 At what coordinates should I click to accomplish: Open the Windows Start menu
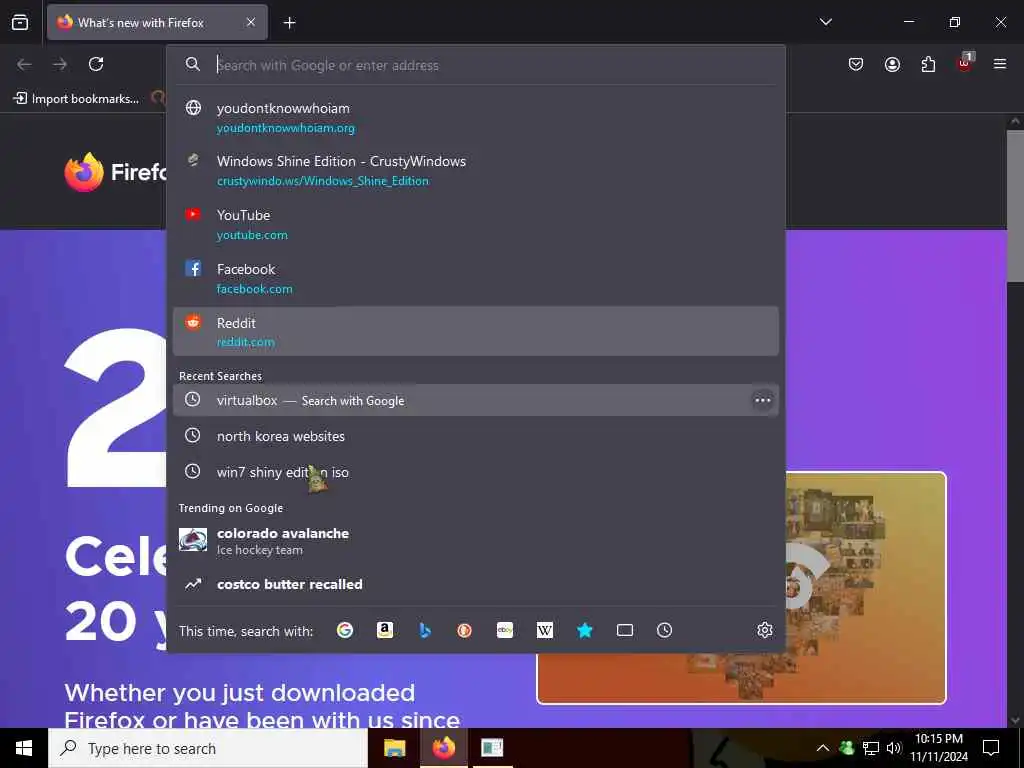pos(24,748)
